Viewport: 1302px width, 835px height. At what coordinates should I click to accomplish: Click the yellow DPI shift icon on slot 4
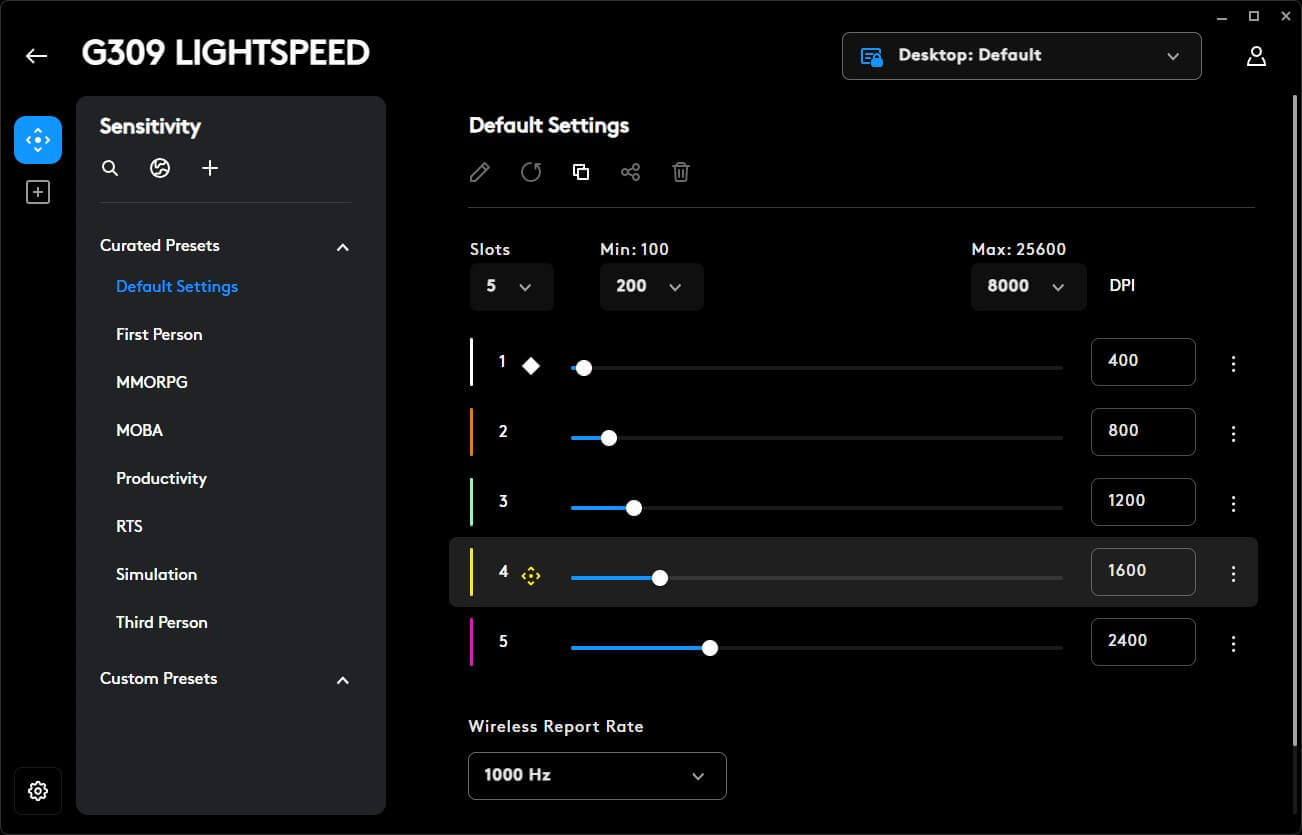pyautogui.click(x=531, y=575)
